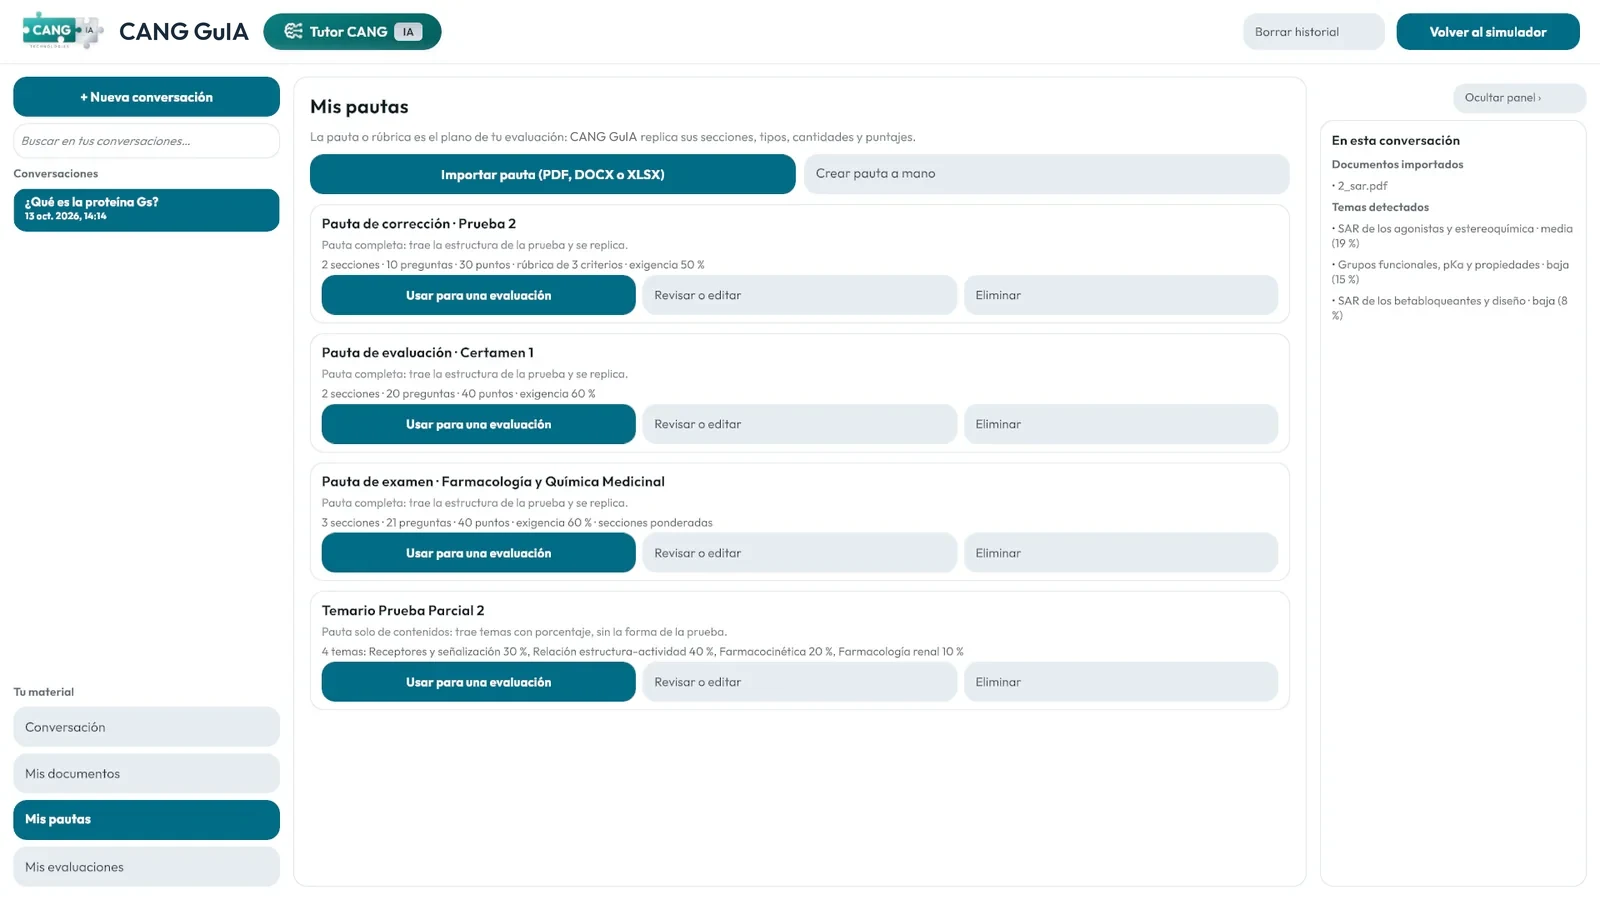Click the IA badge on Tutor CANG
Image resolution: width=1600 pixels, height=900 pixels.
(408, 32)
